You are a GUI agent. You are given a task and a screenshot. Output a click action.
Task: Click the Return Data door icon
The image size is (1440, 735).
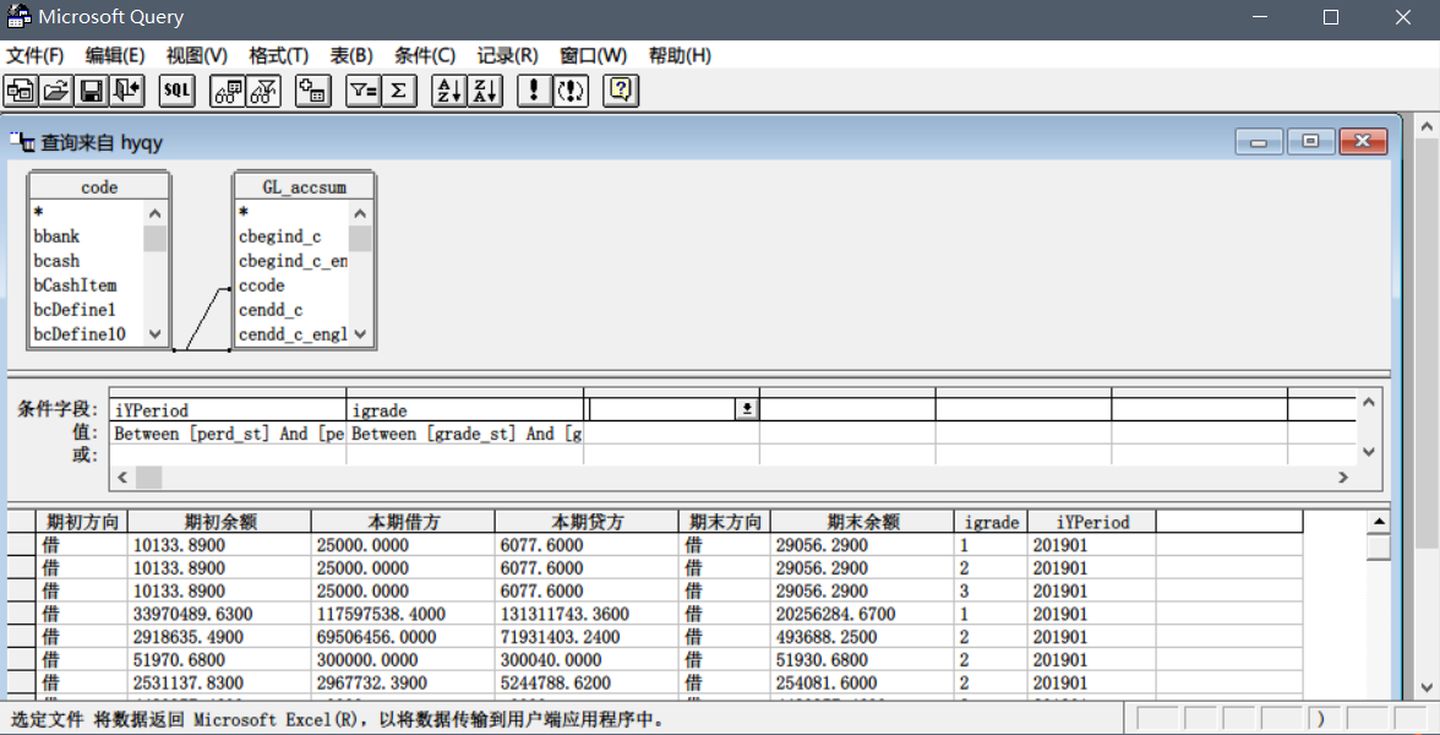127,91
